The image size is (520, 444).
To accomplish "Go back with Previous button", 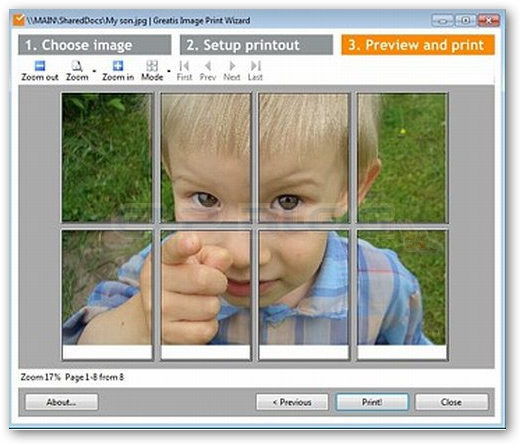I will [x=292, y=402].
